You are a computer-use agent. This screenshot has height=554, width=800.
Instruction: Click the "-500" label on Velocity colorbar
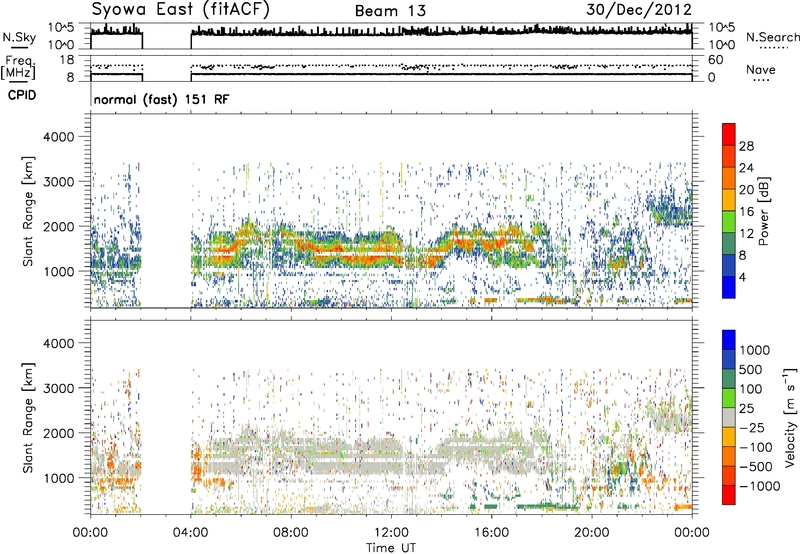[755, 467]
